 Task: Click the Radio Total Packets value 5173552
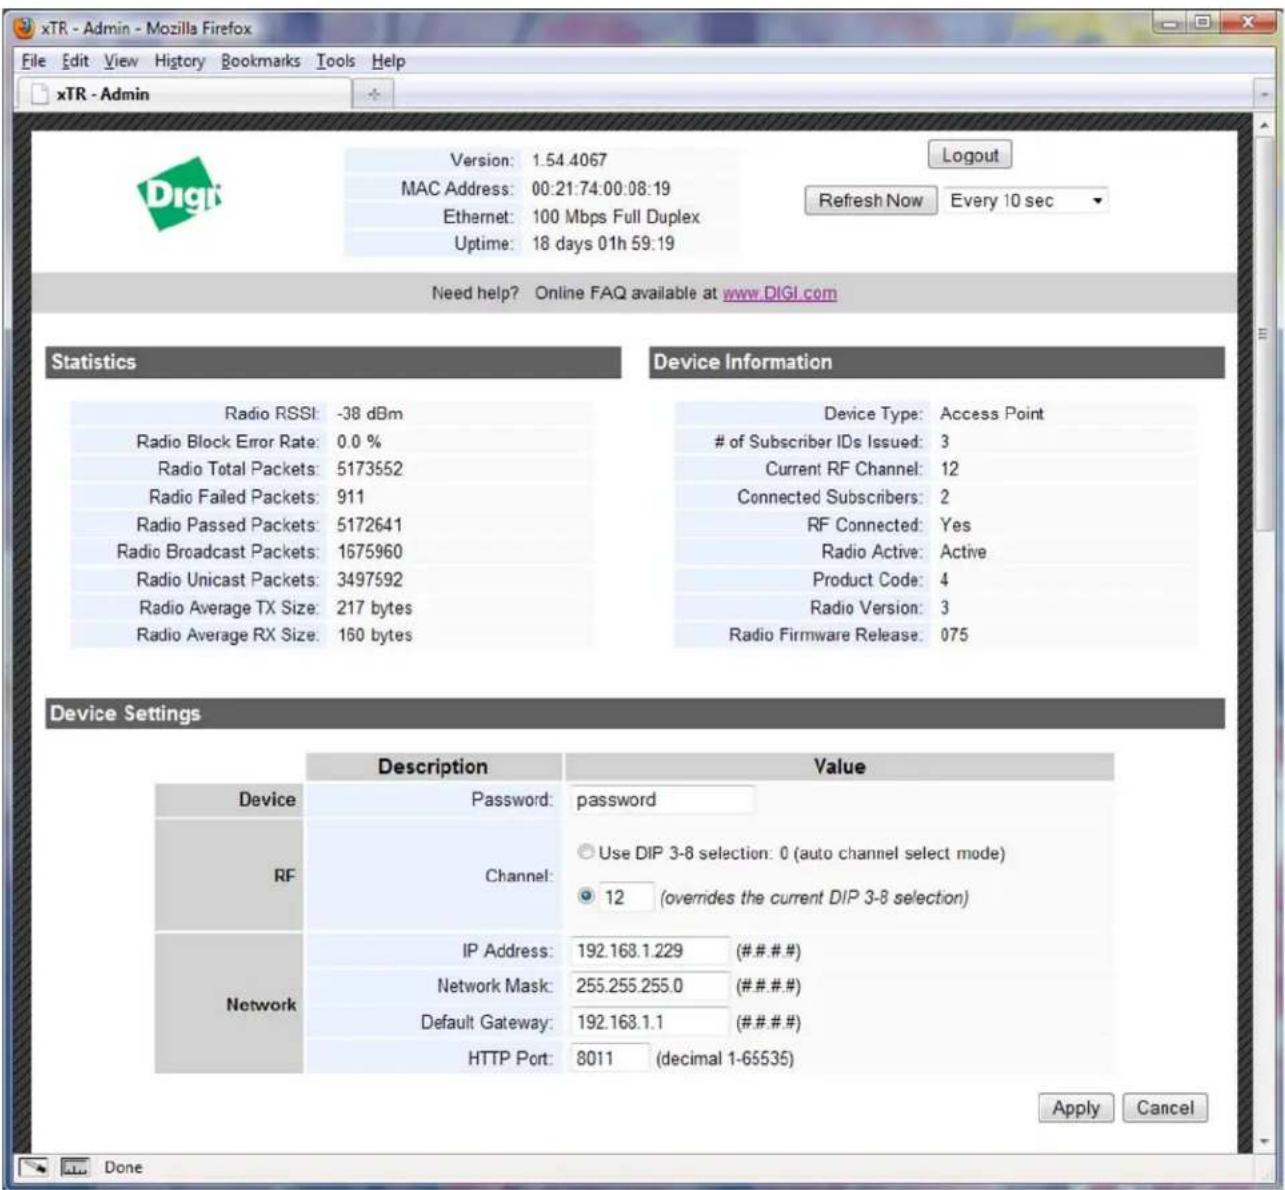pos(370,469)
